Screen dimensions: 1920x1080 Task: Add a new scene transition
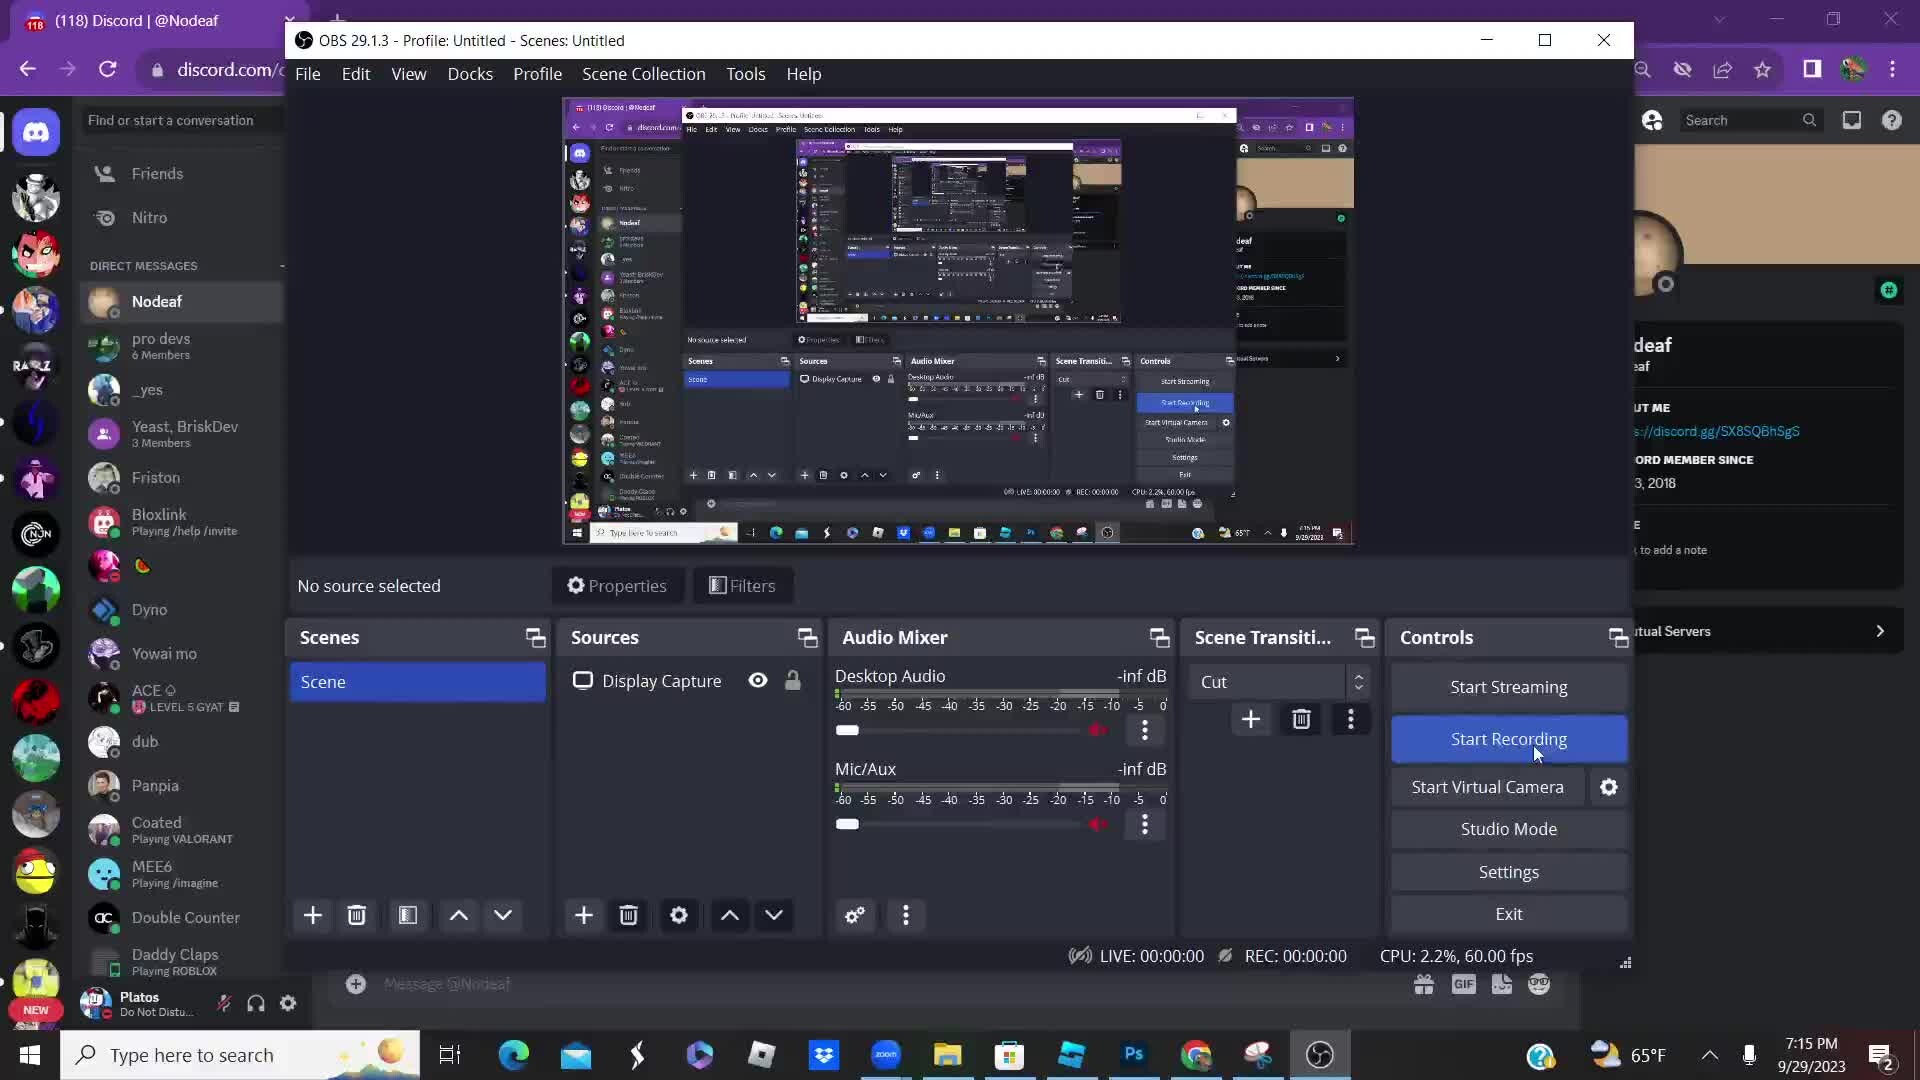(x=1251, y=719)
